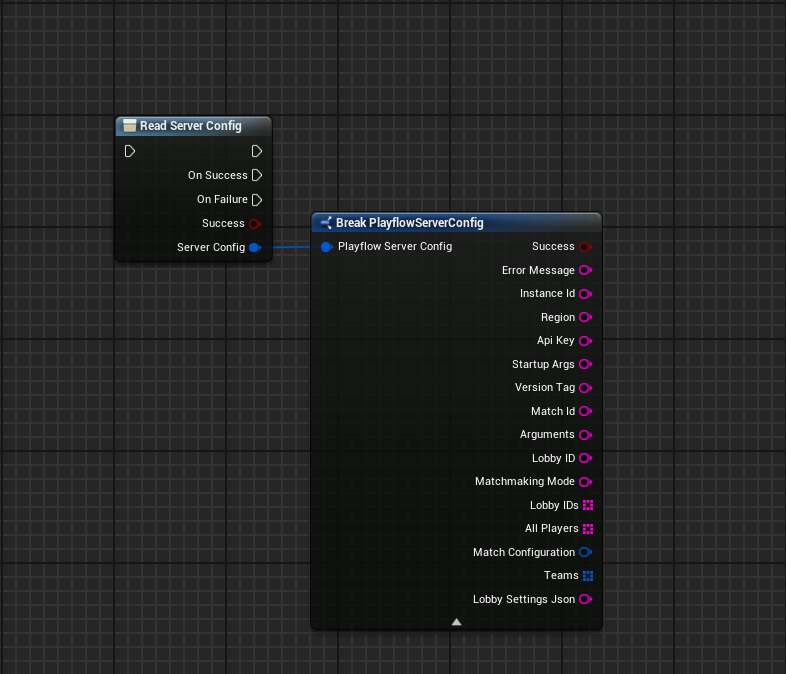Viewport: 786px width, 674px height.
Task: Click the Error Message string output pin
Action: coord(586,270)
